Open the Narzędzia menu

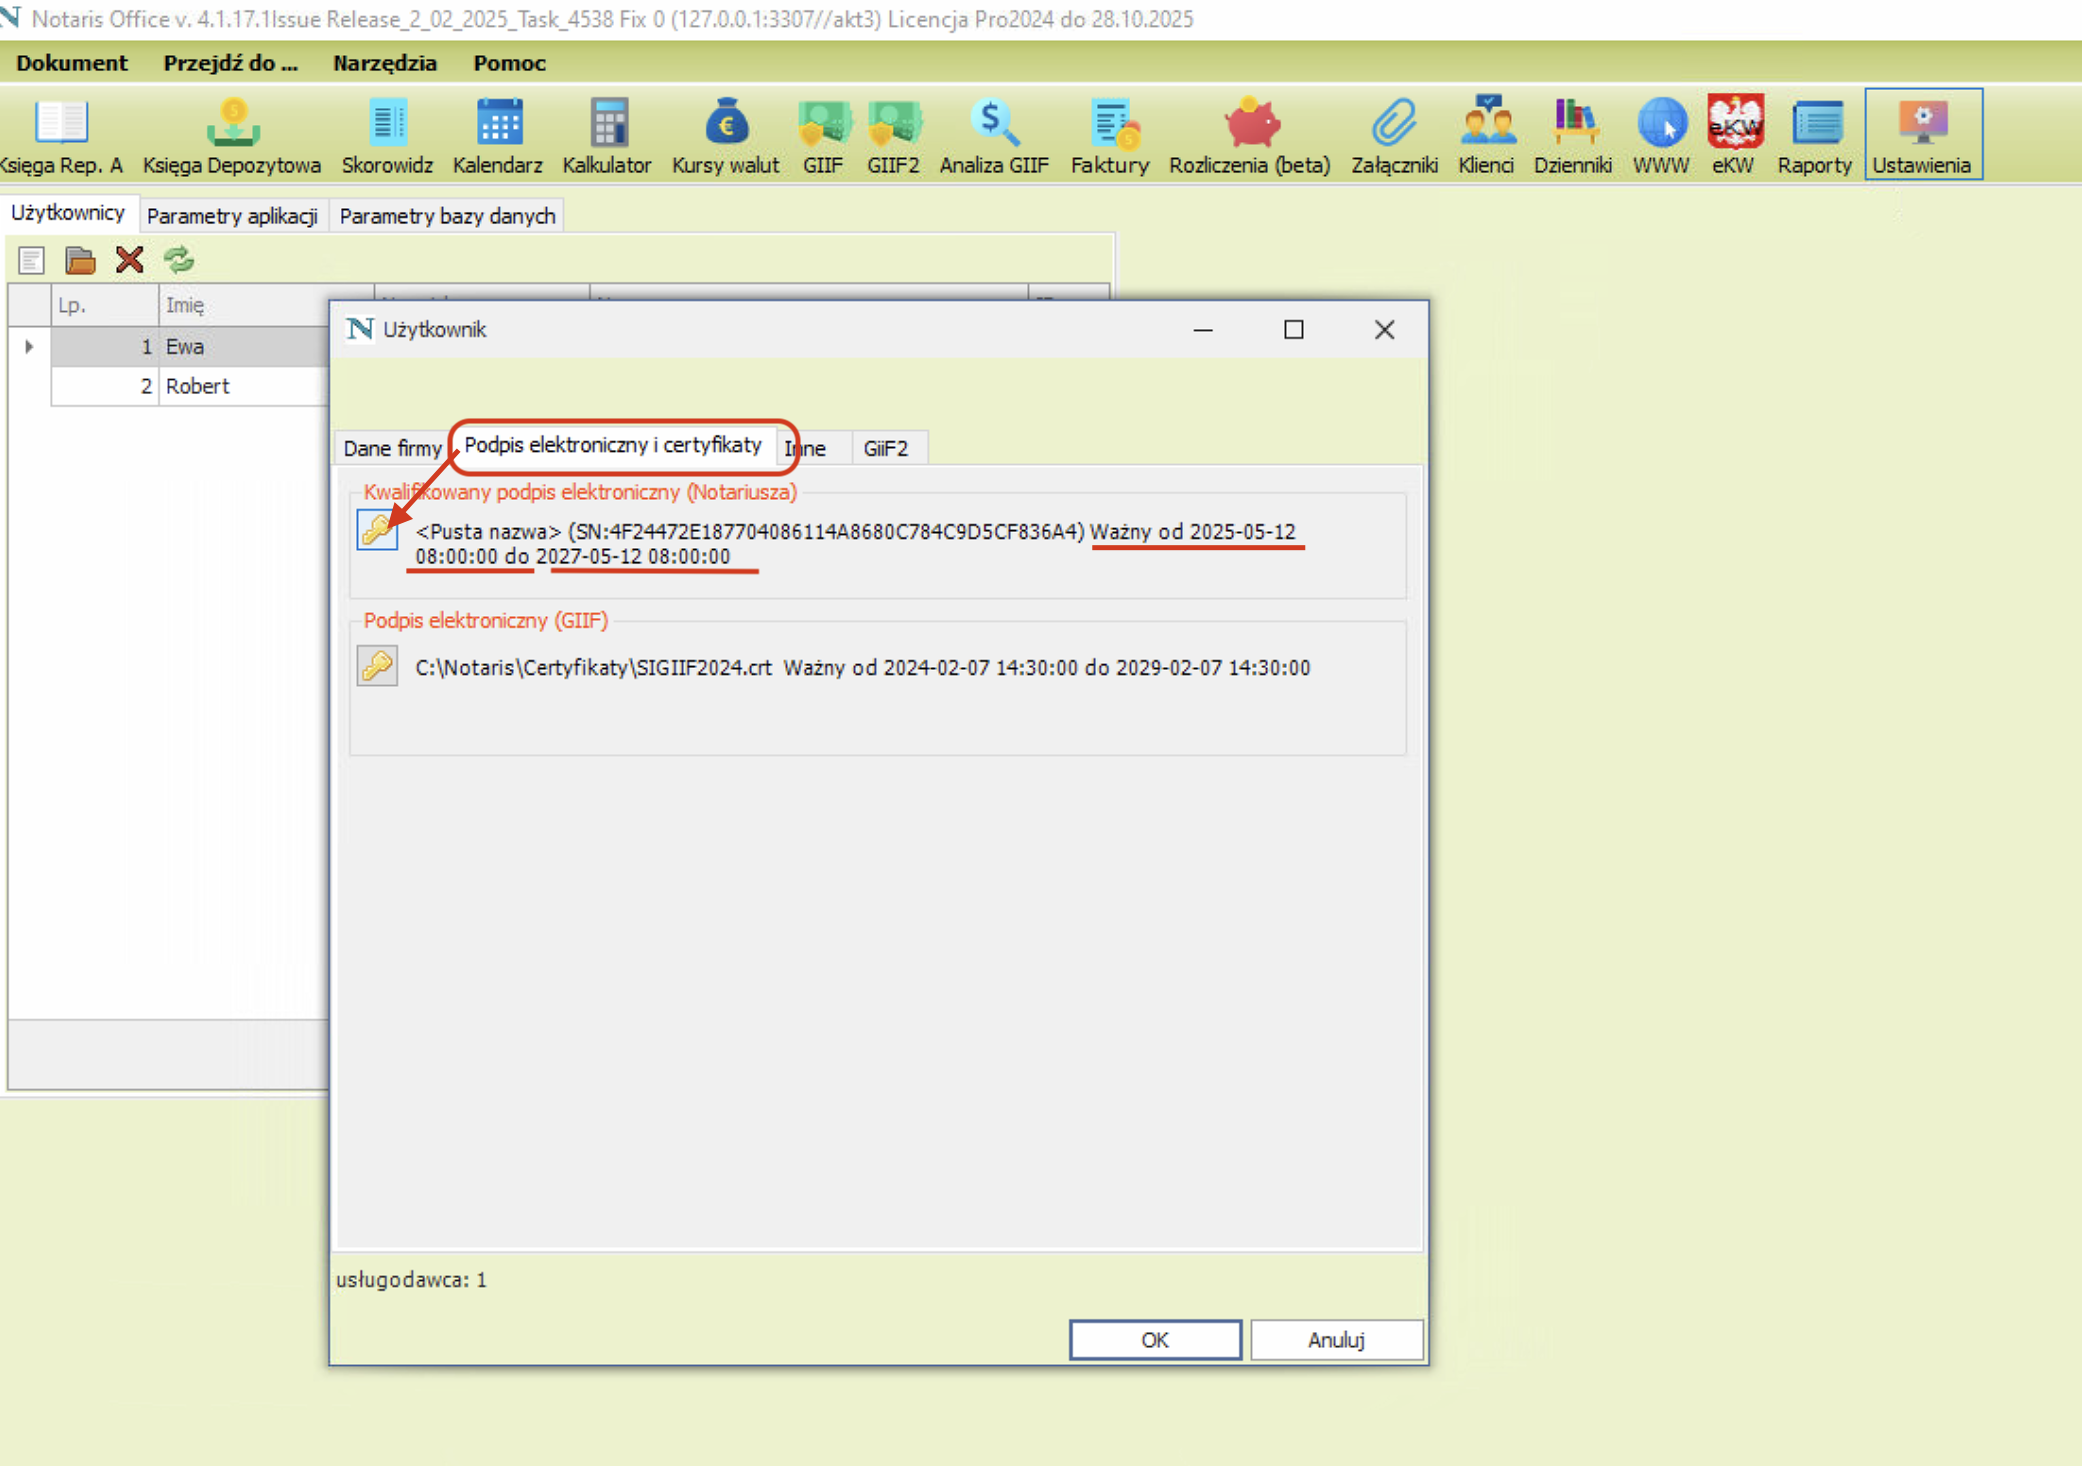coord(385,63)
